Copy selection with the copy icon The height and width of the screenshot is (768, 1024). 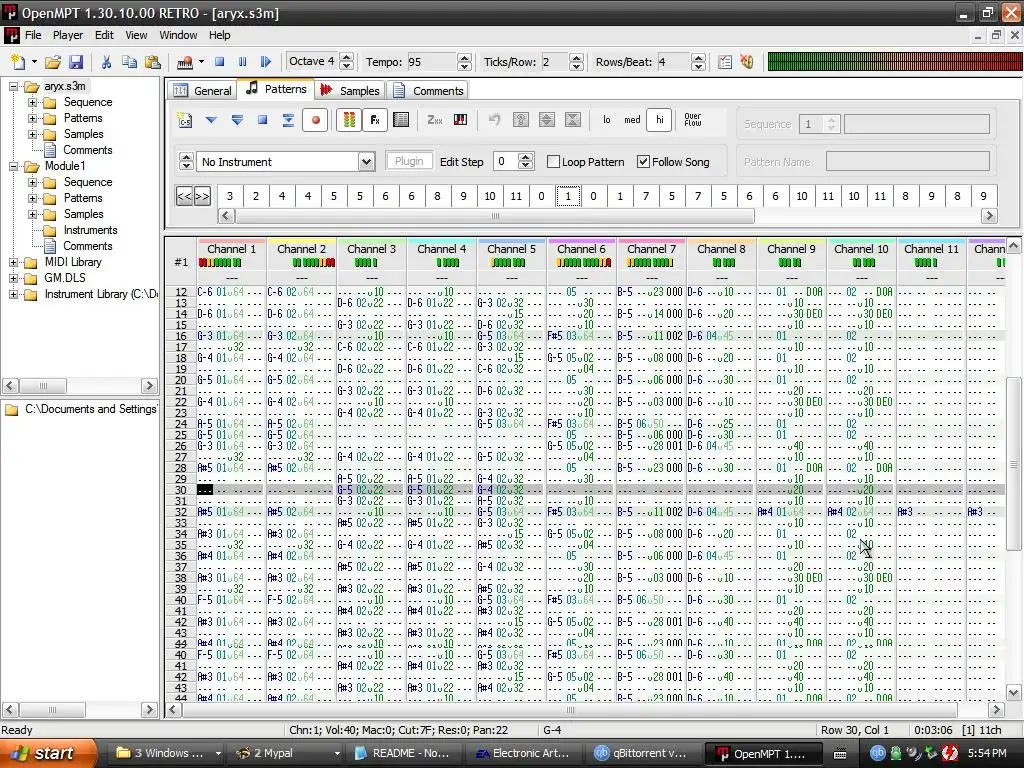(x=129, y=62)
